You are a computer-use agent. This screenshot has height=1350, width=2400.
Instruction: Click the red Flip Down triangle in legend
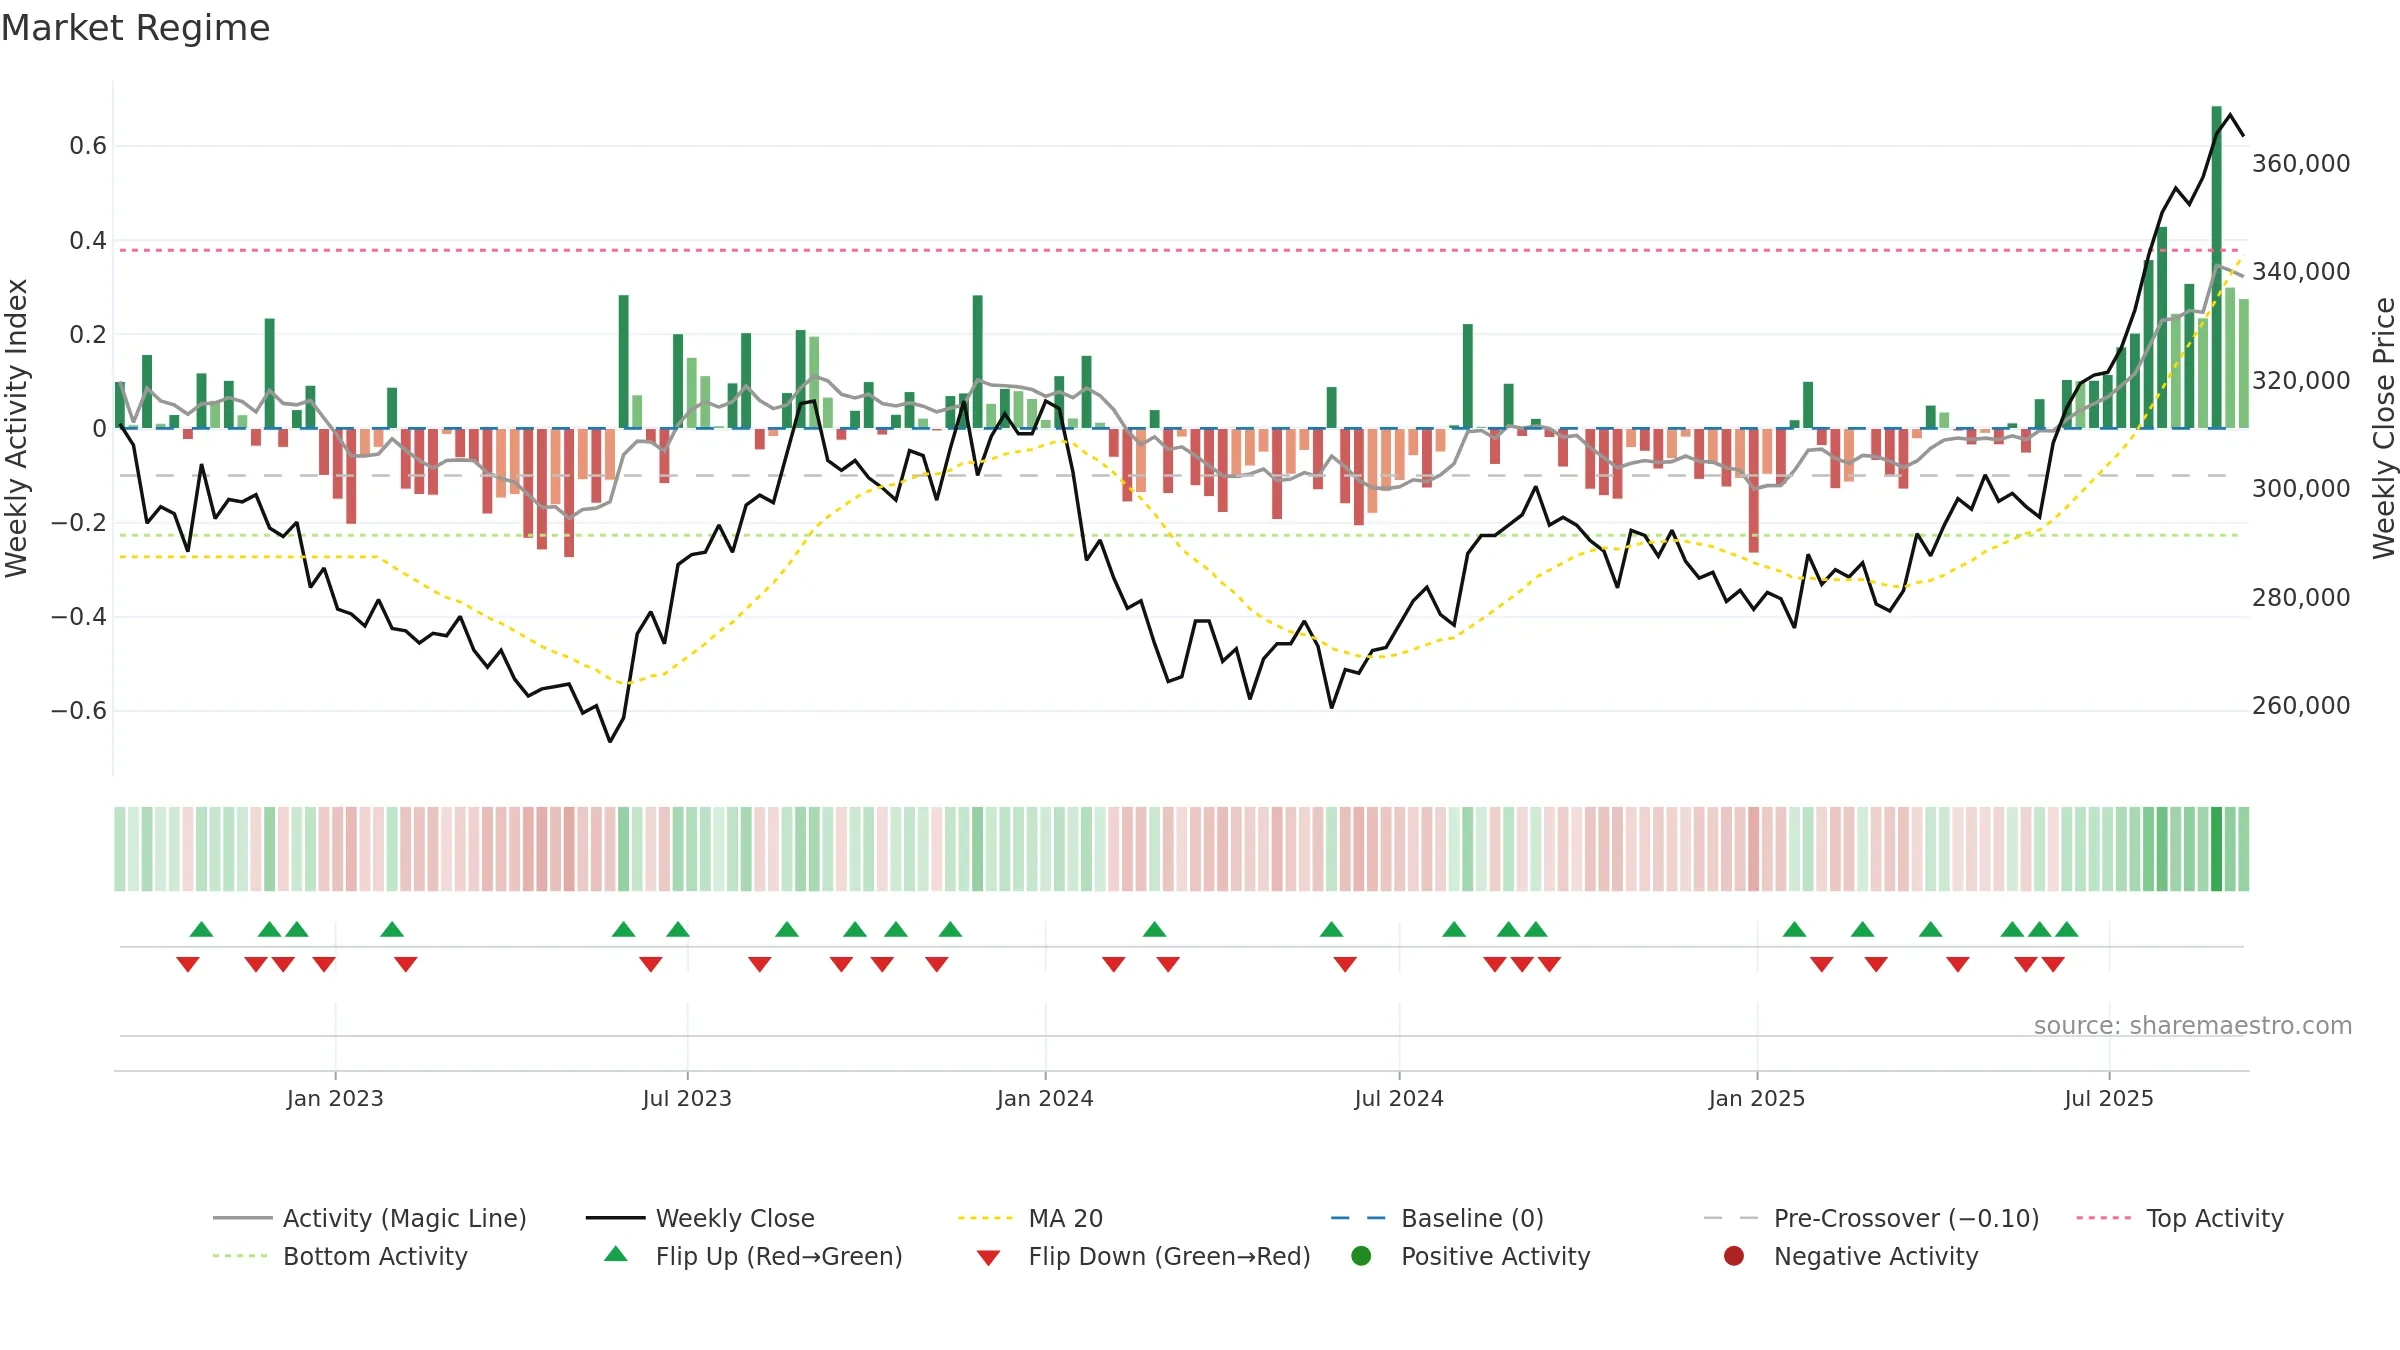click(988, 1258)
